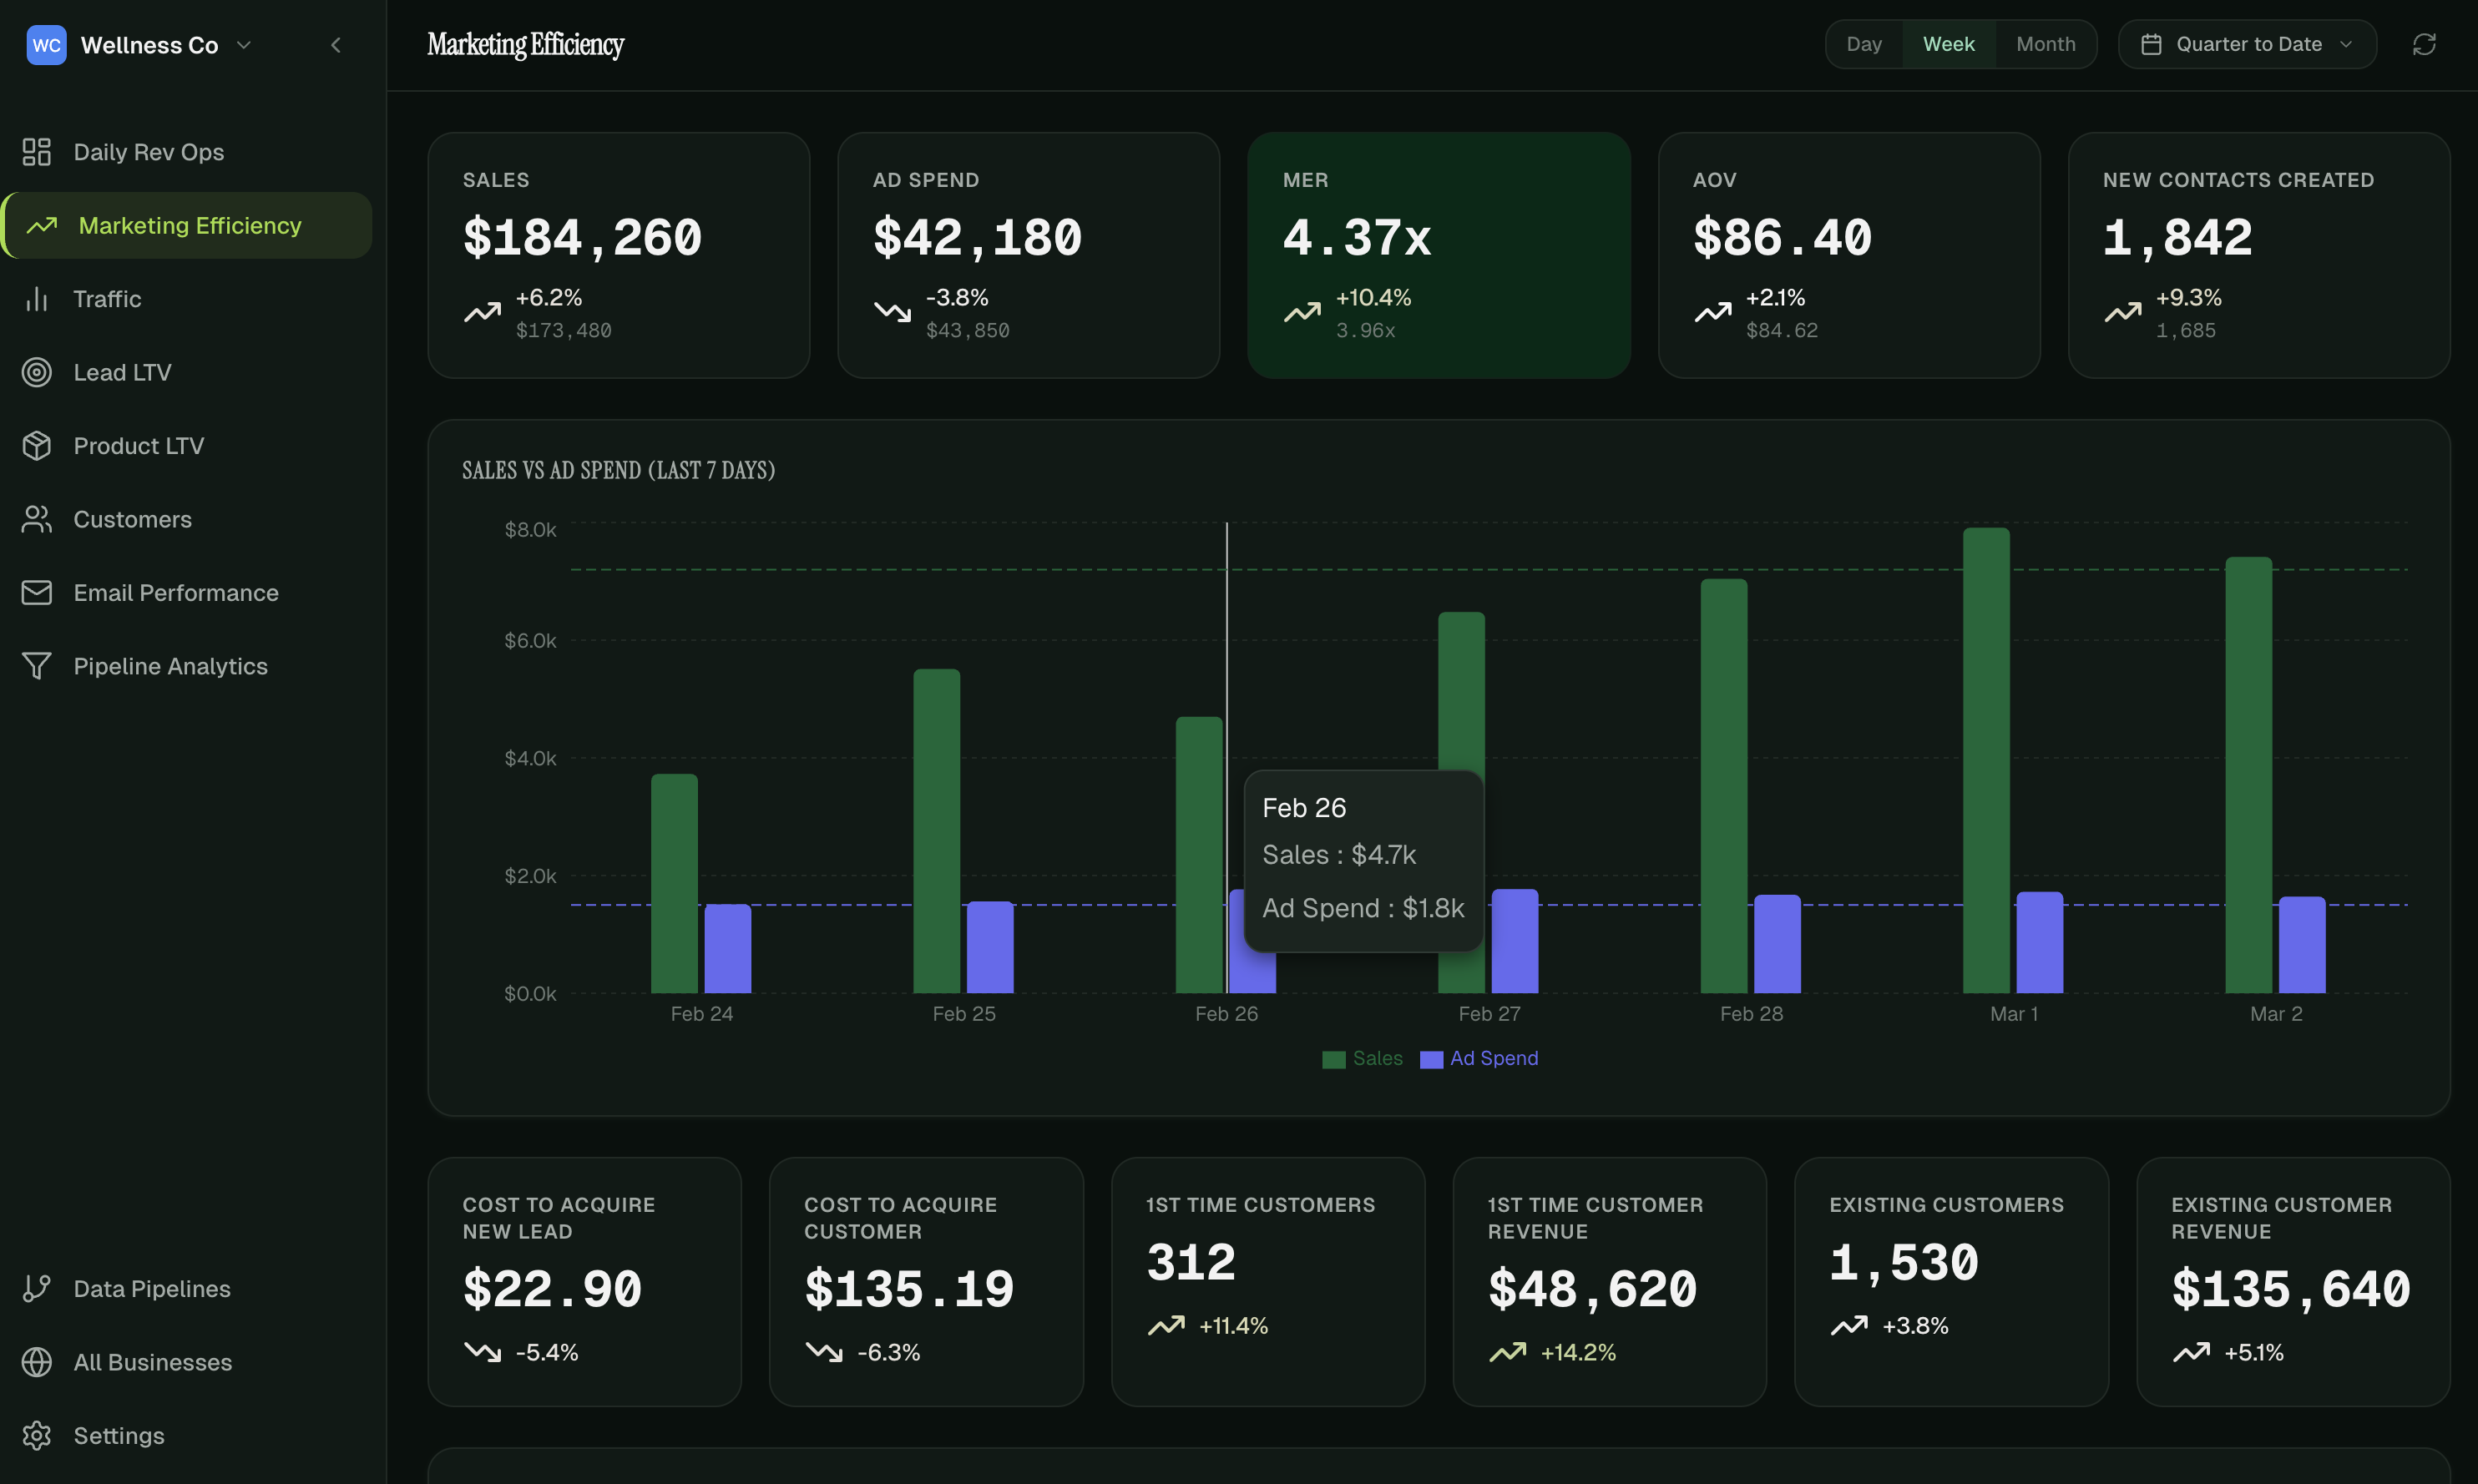The width and height of the screenshot is (2478, 1484).
Task: Click the Feb 25 x-axis date label
Action: (x=964, y=1014)
